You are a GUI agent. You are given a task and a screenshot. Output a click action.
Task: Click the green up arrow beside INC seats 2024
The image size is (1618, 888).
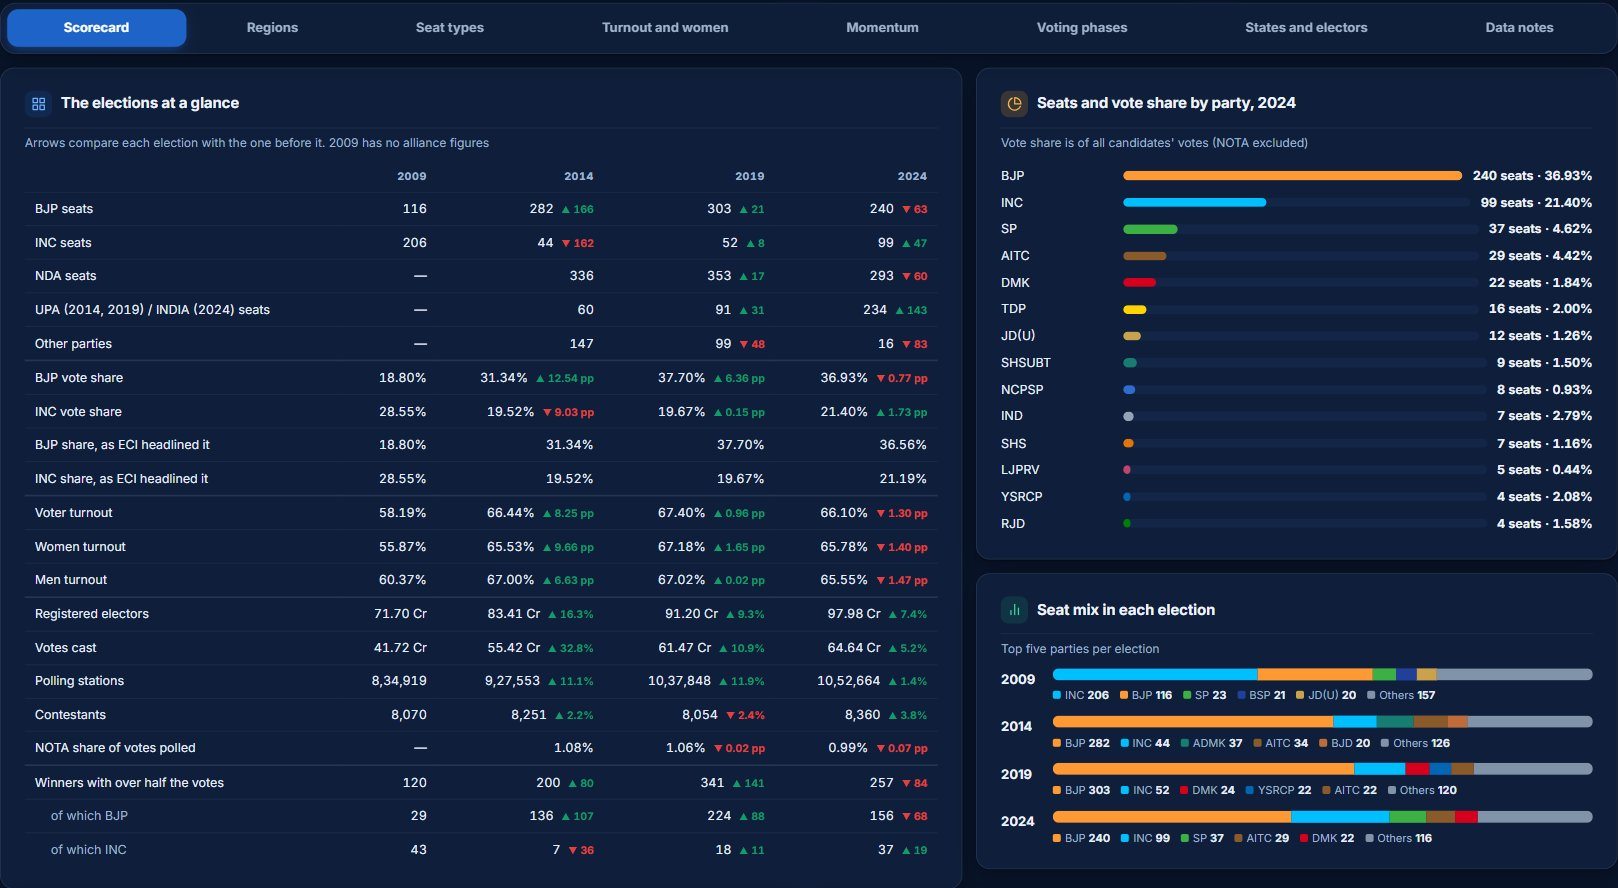coord(906,243)
